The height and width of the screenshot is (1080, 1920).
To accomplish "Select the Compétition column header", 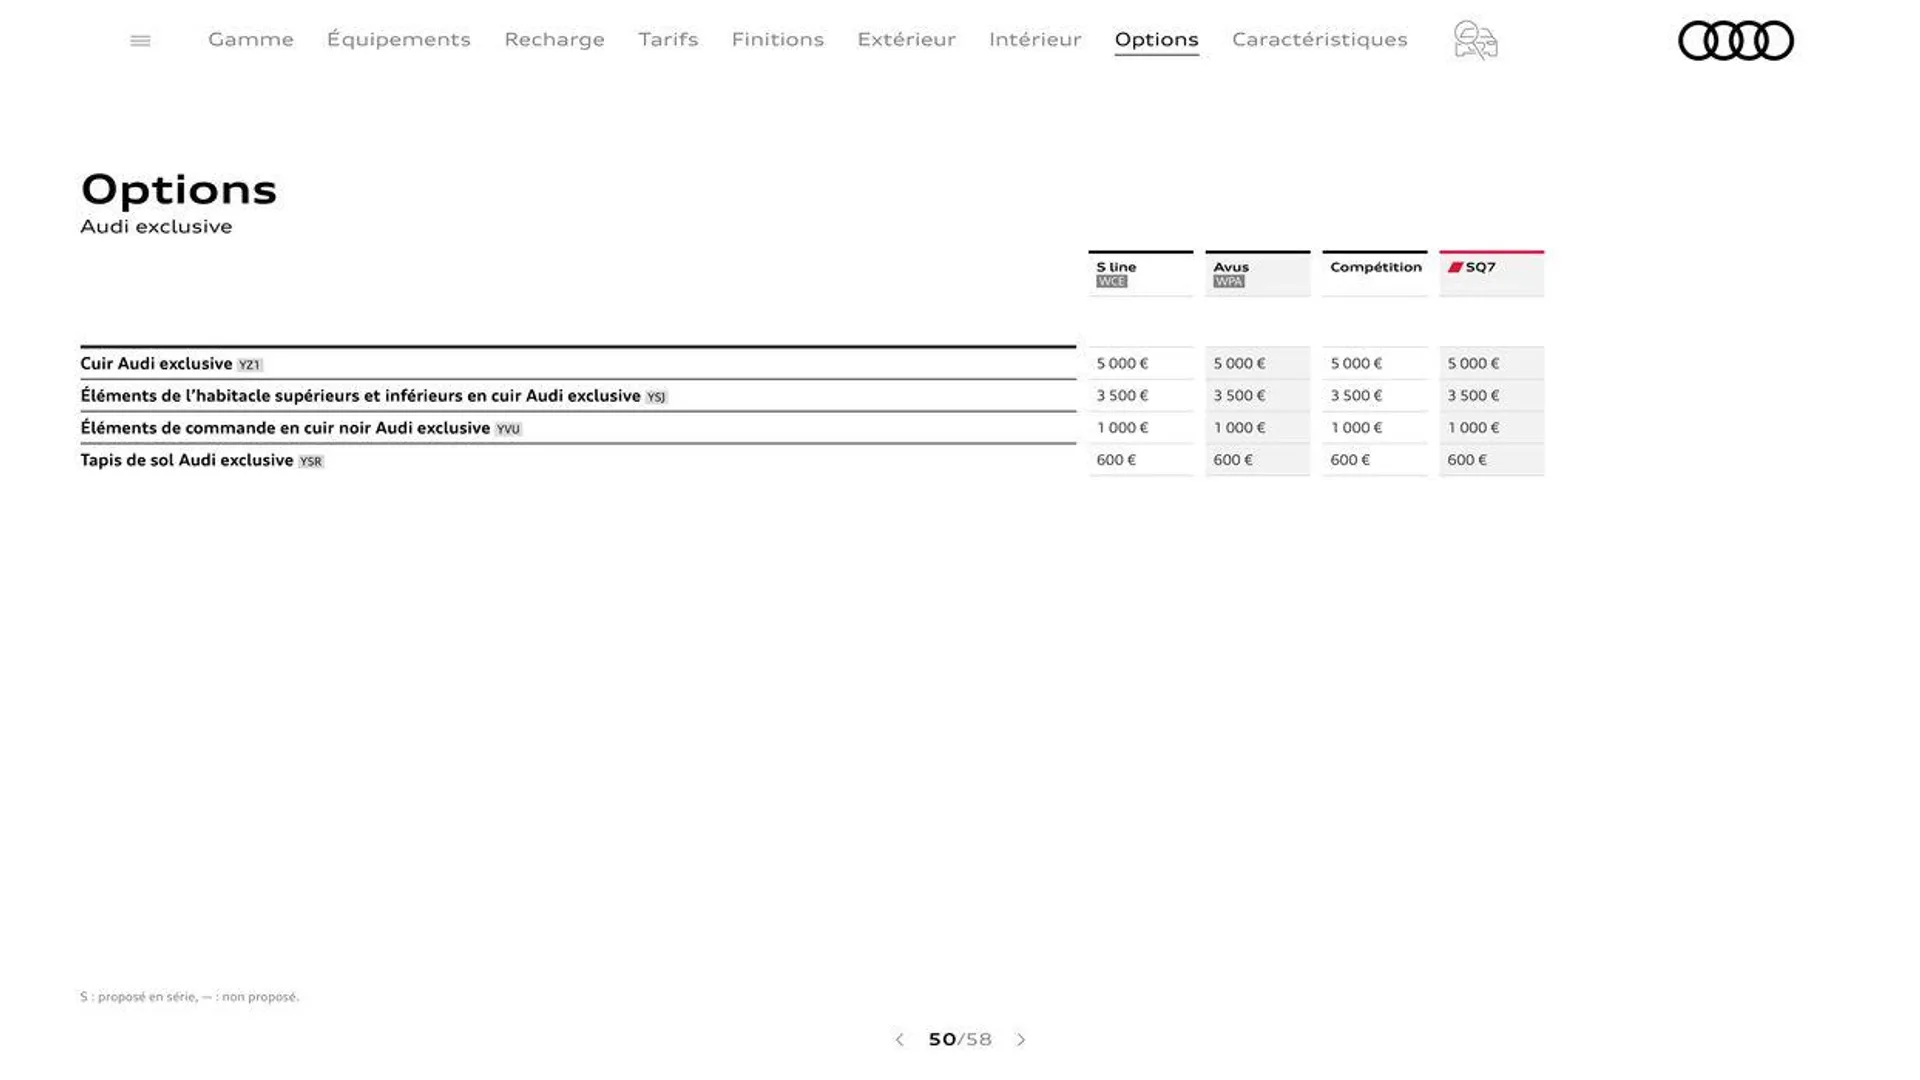I will 1374,273.
